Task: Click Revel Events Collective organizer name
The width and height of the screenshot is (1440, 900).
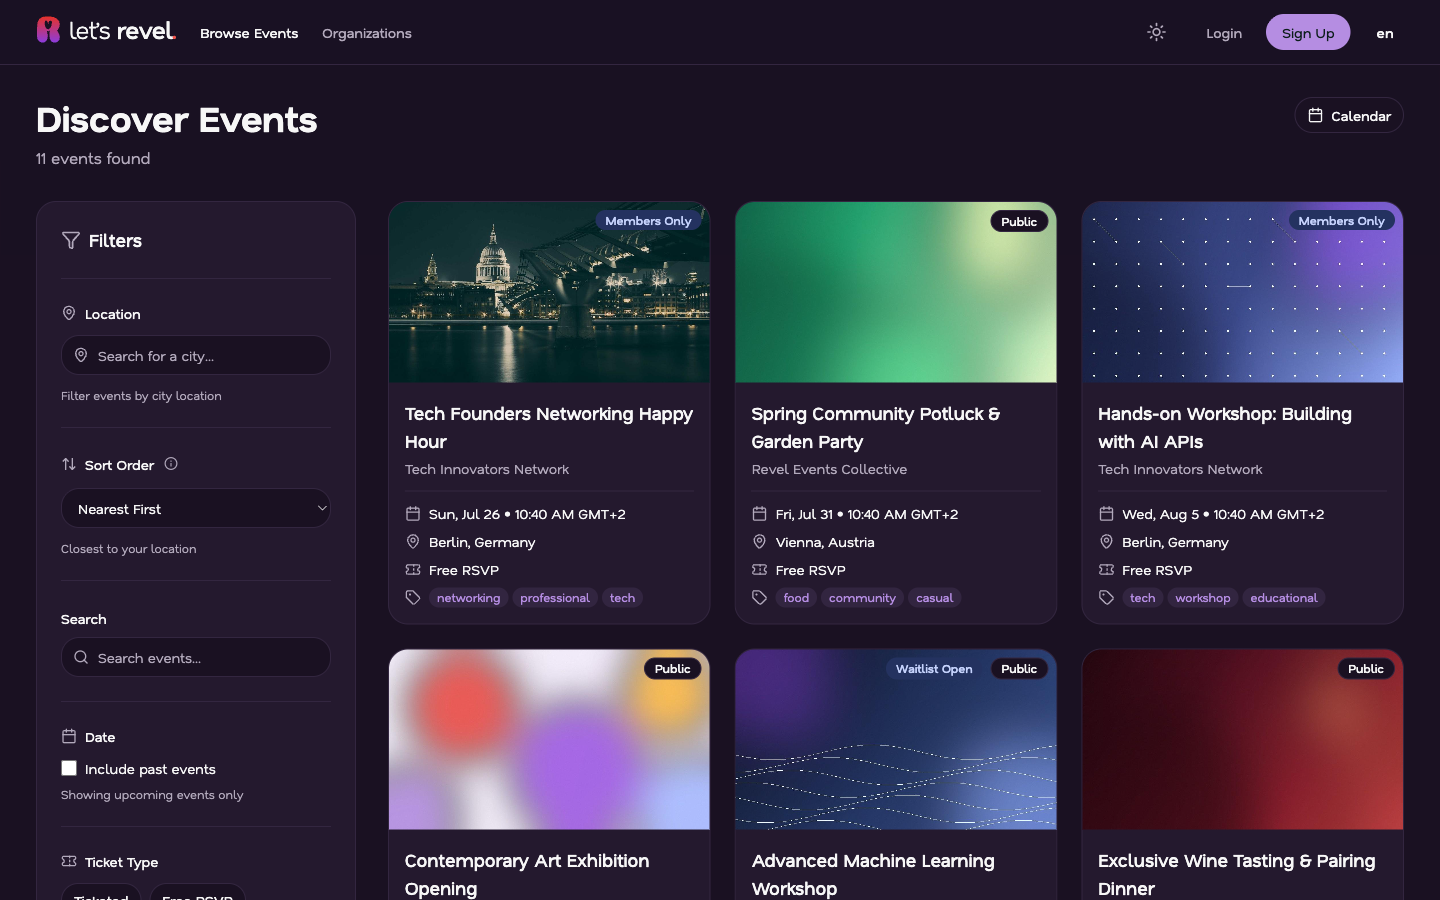Action: (x=829, y=469)
